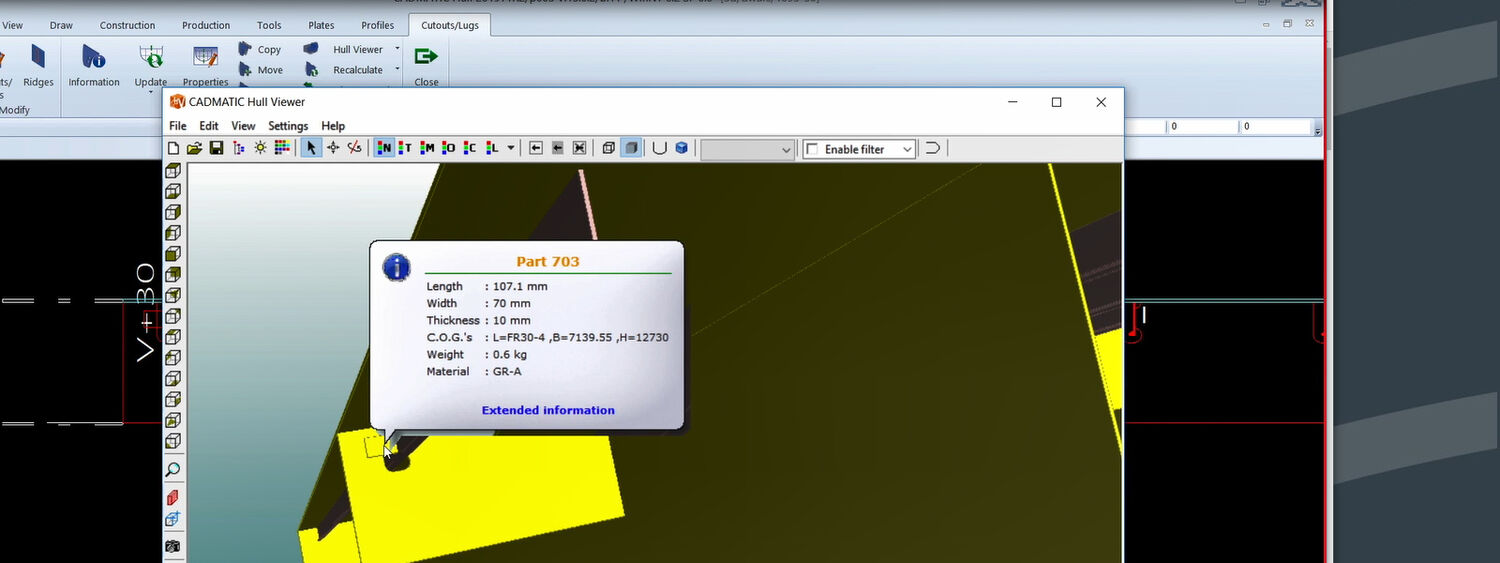The width and height of the screenshot is (1500, 563).
Task: Click the red block icon in side toolbar
Action: [x=173, y=497]
